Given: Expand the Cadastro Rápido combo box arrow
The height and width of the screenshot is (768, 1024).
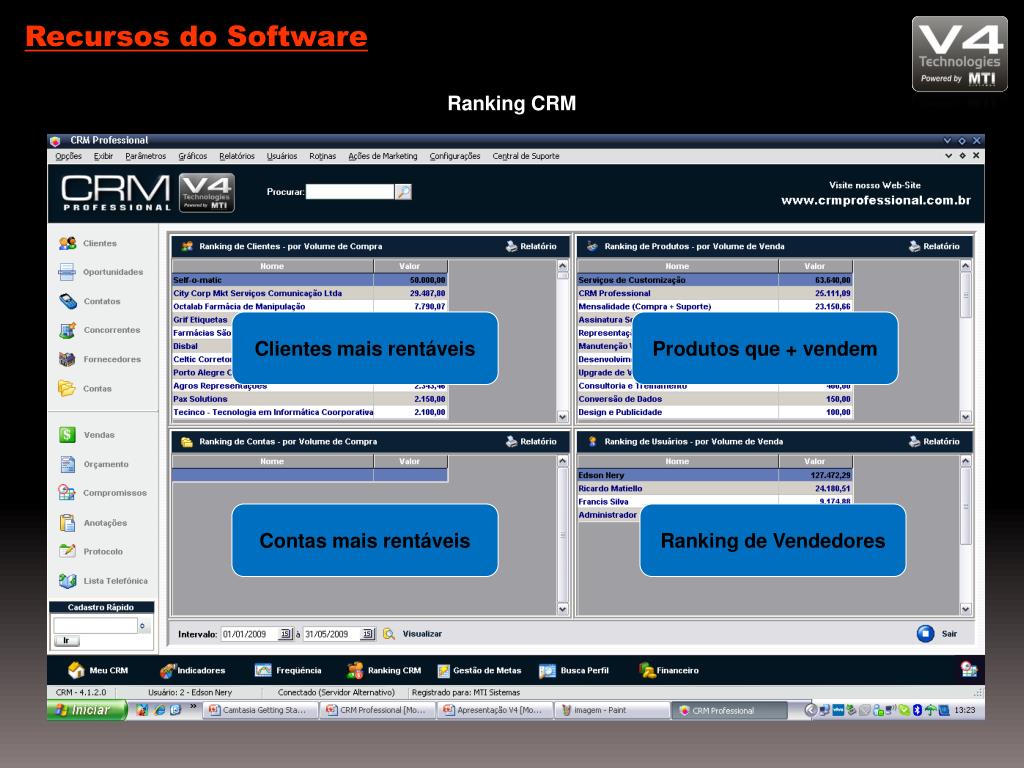Looking at the screenshot, I should 142,626.
